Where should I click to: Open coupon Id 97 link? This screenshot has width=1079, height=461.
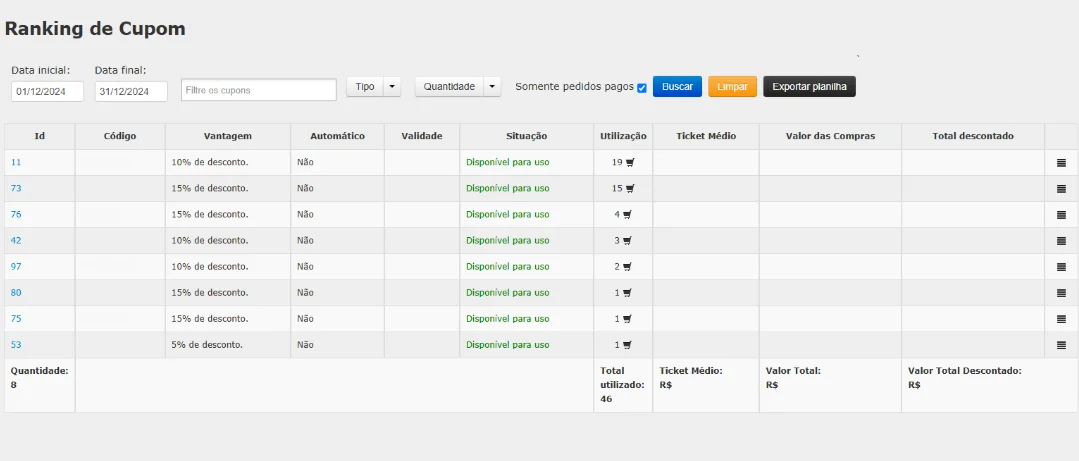[16, 266]
